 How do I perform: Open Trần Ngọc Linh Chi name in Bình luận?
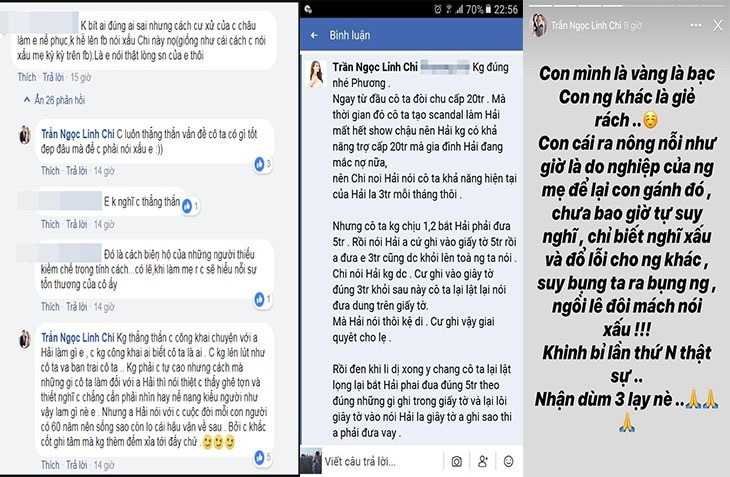point(375,67)
